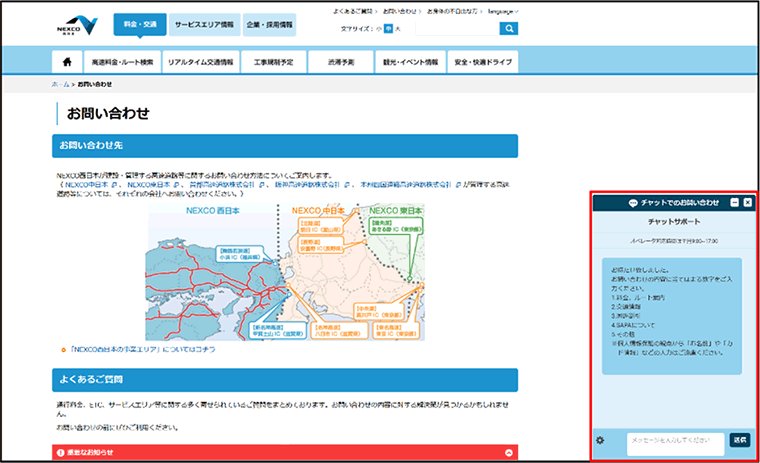This screenshot has height=463, width=760.
Task: Minimize the chat inquiry window
Action: (x=735, y=203)
